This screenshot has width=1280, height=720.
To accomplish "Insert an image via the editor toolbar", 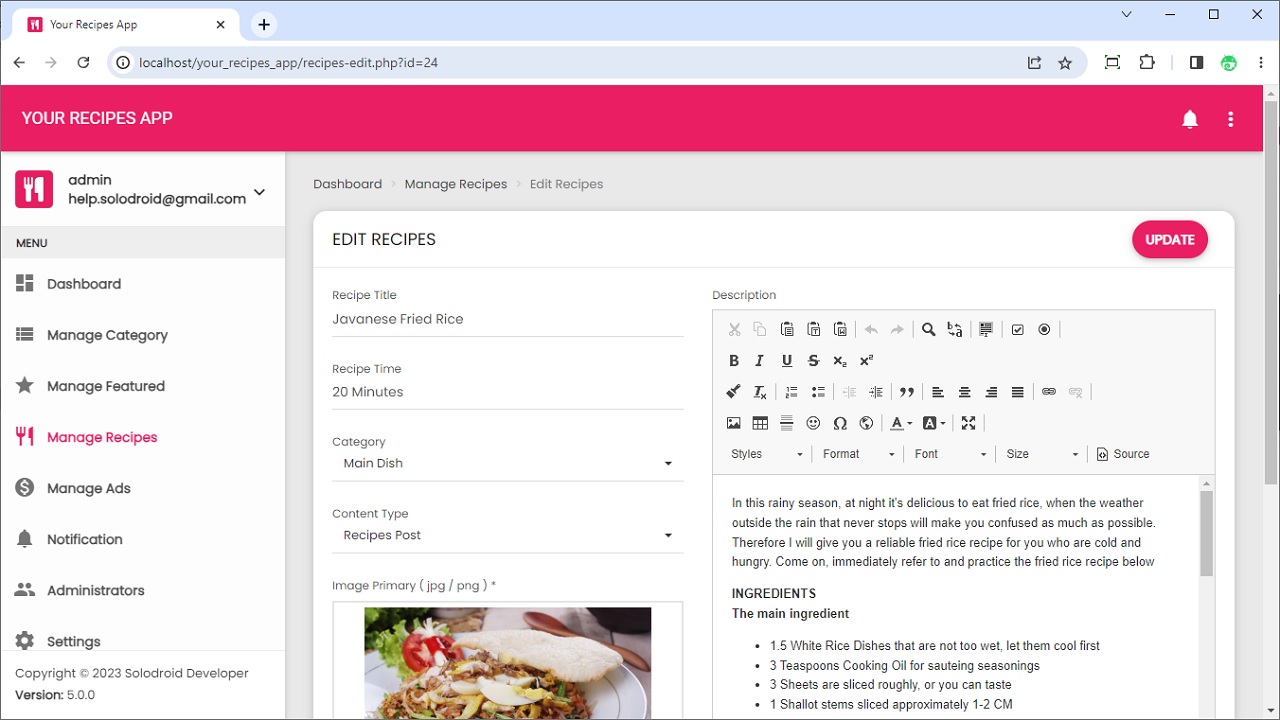I will click(733, 422).
